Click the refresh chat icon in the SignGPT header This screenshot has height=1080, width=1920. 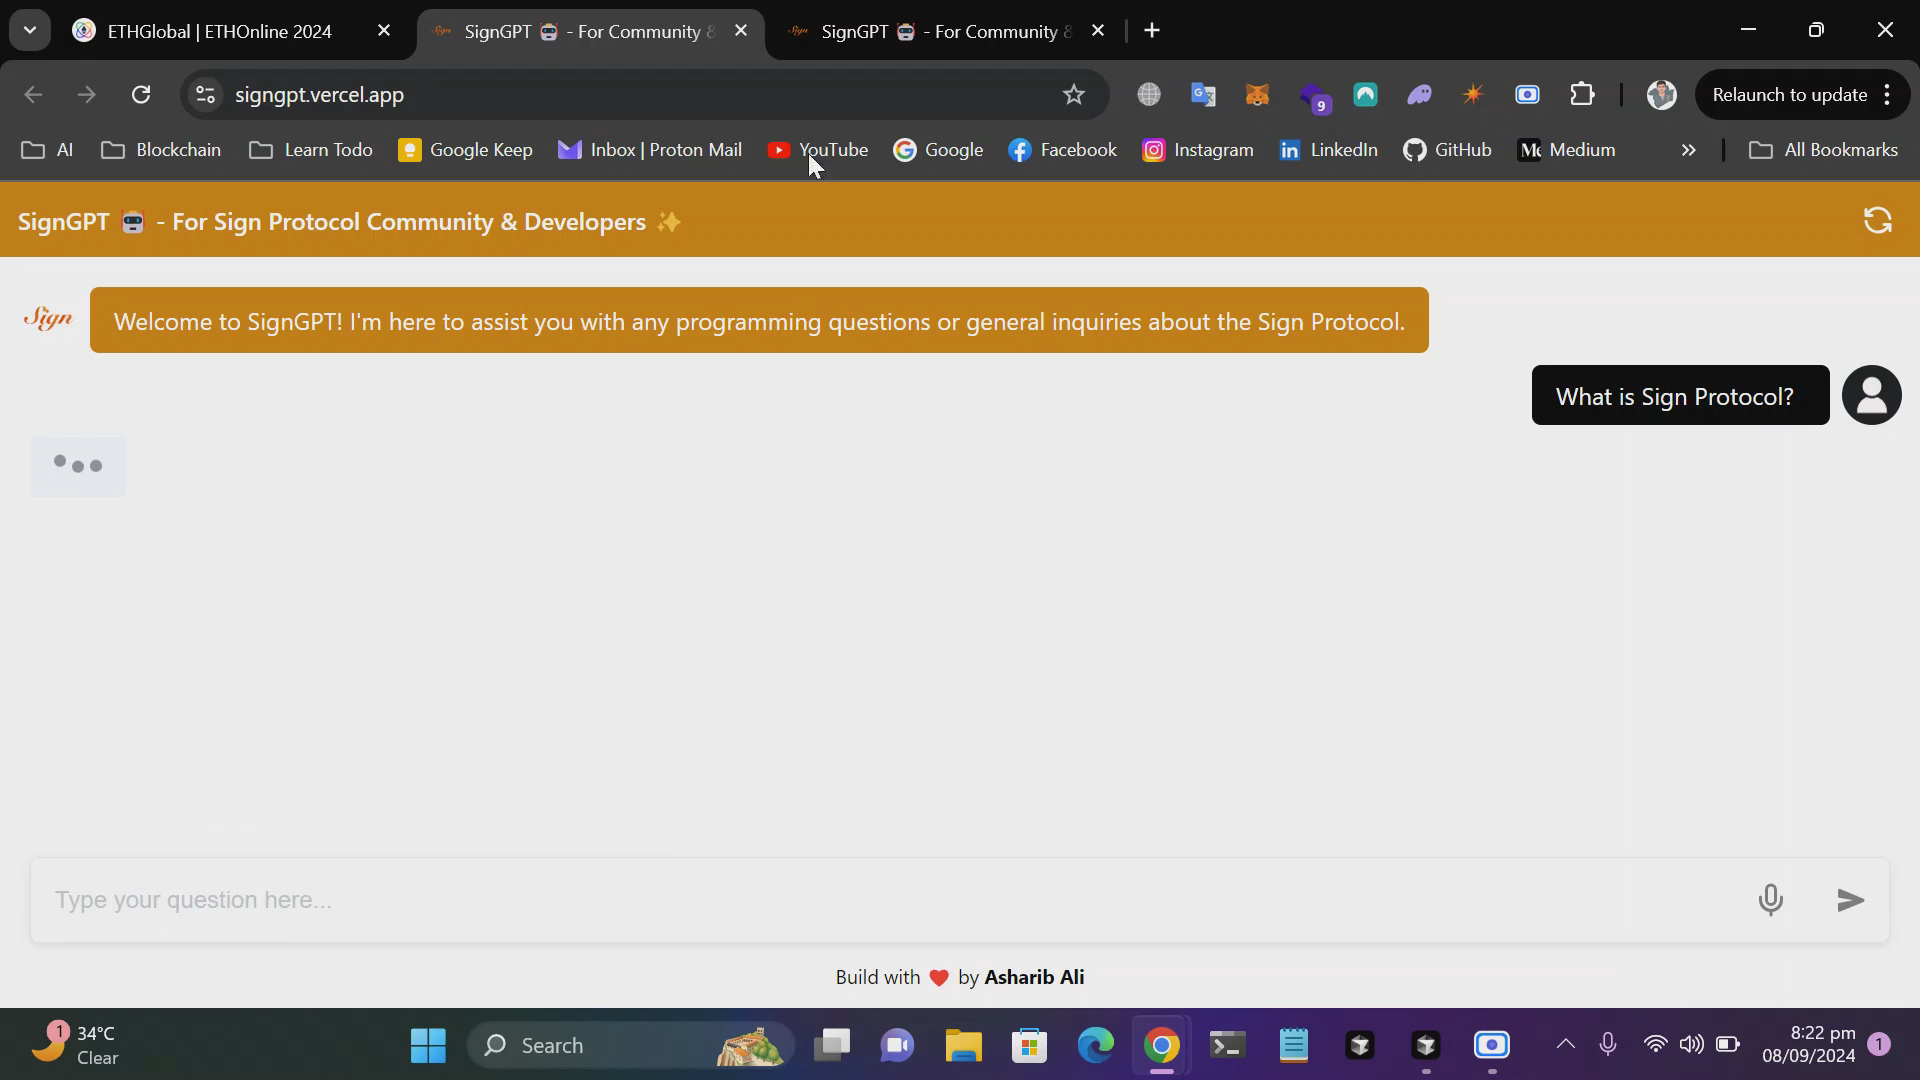[1877, 220]
